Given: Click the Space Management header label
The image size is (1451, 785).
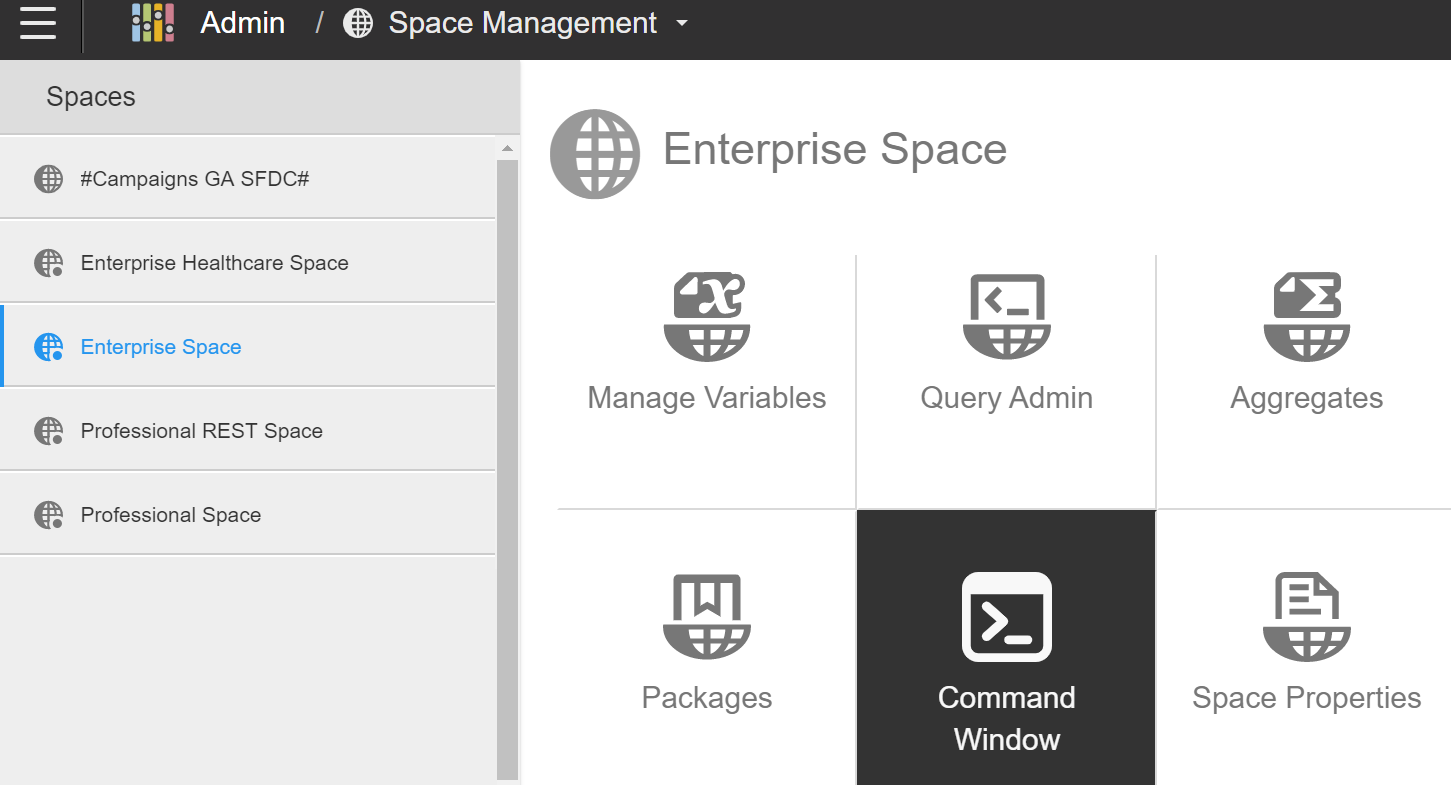Looking at the screenshot, I should point(522,23).
